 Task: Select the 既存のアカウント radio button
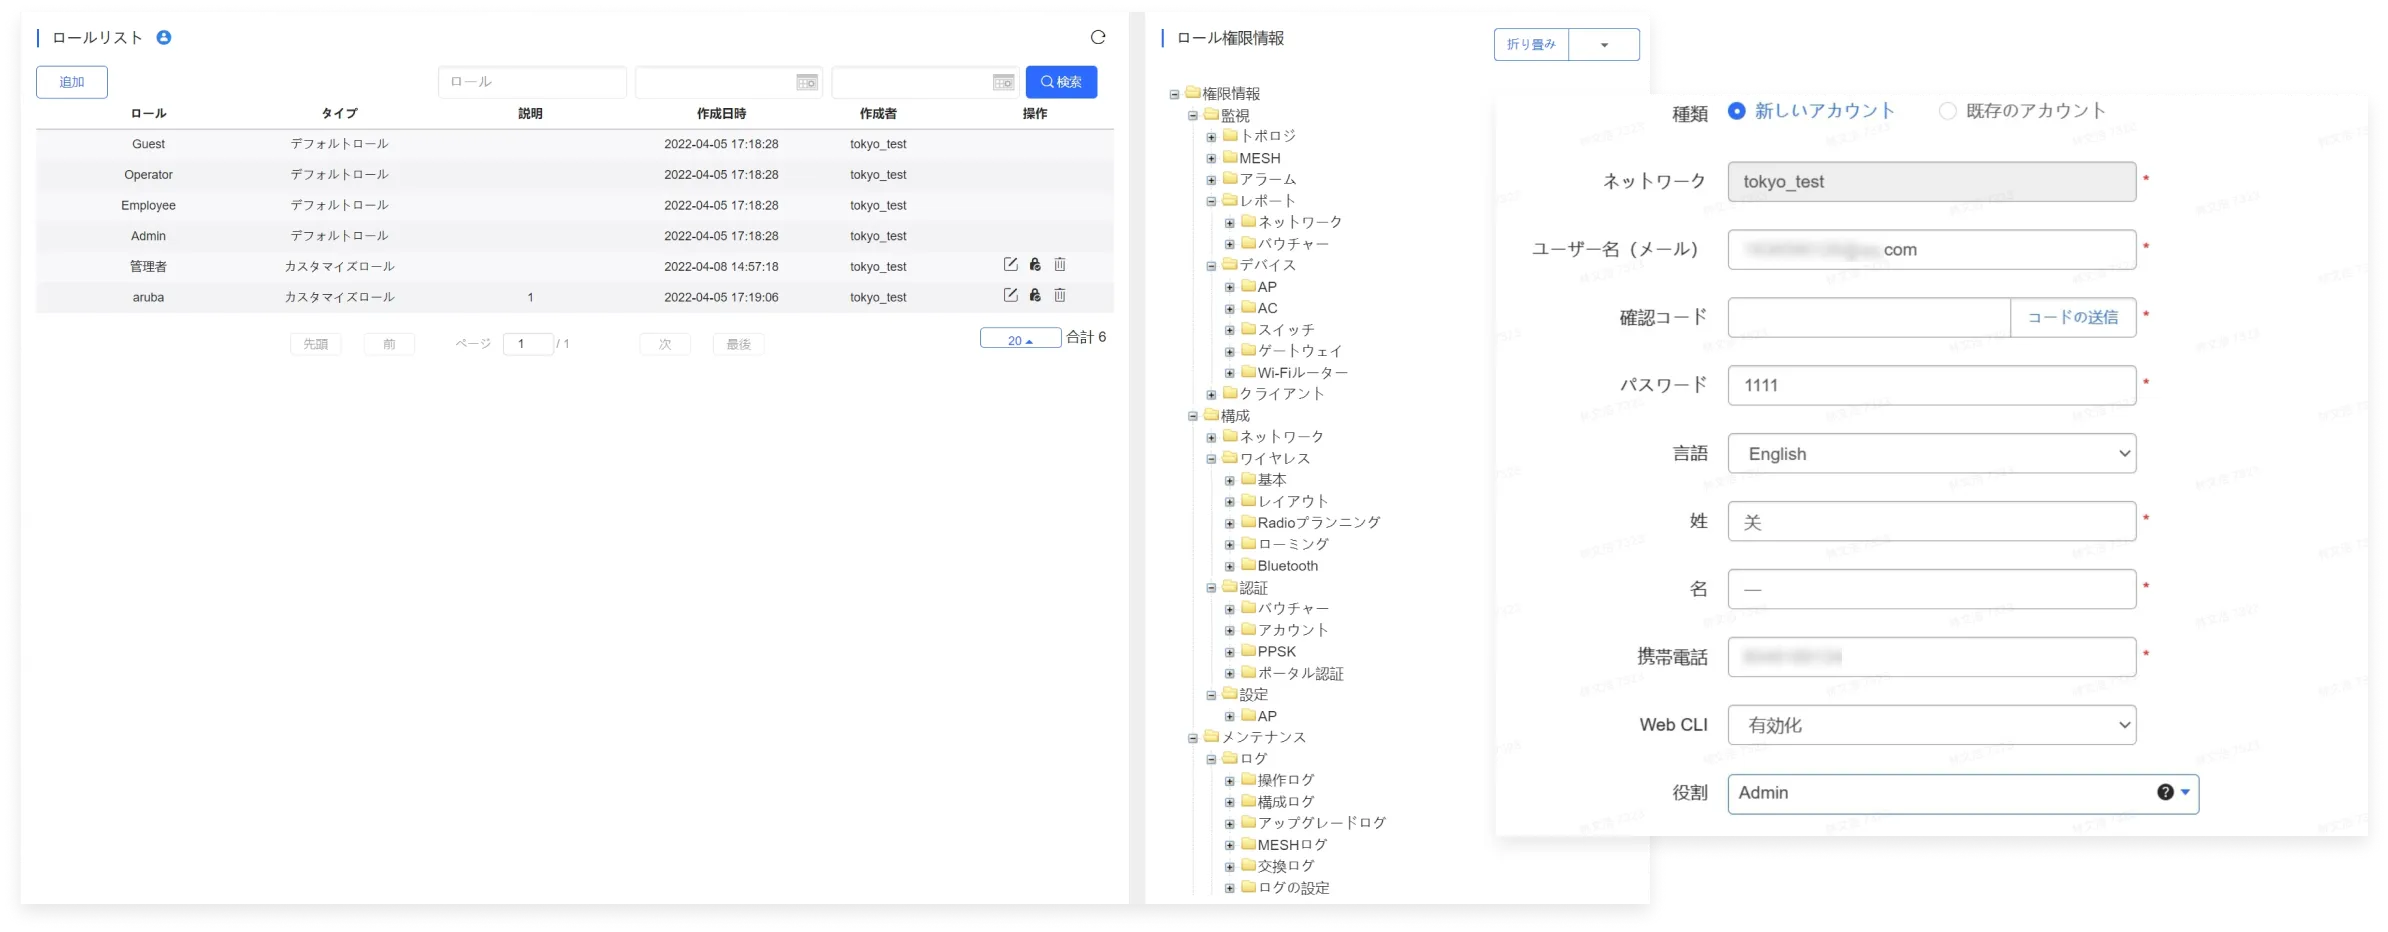click(1947, 111)
